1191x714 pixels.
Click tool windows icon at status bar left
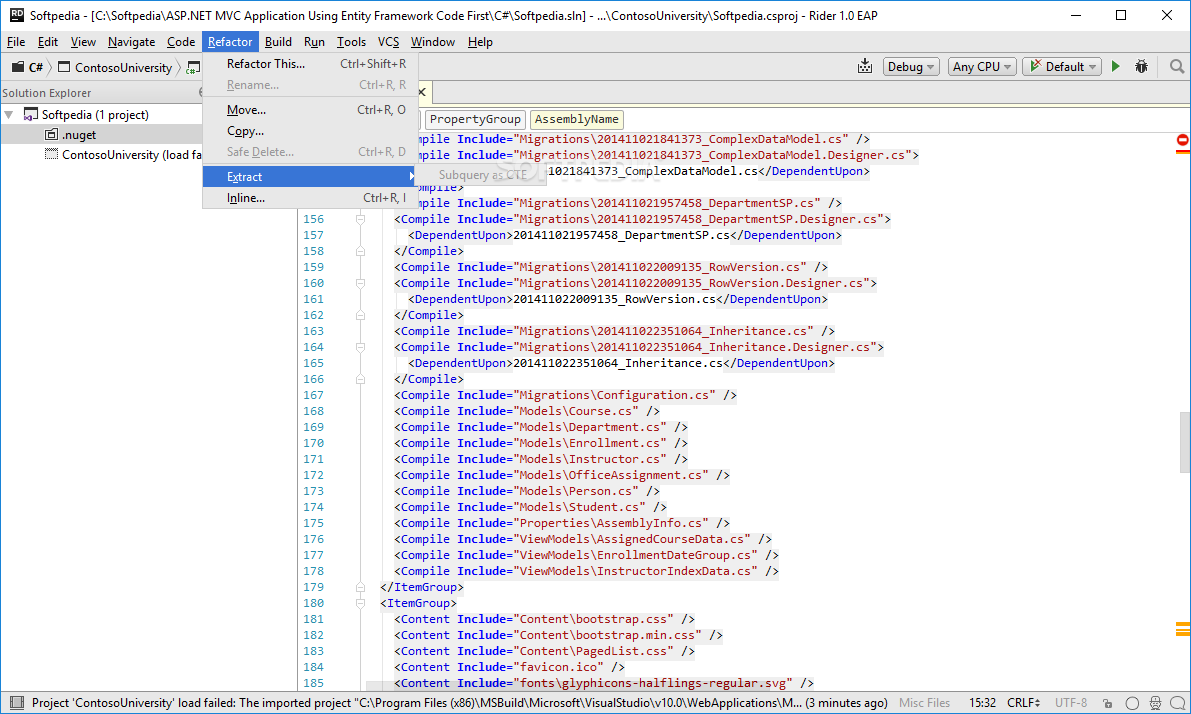coord(17,703)
